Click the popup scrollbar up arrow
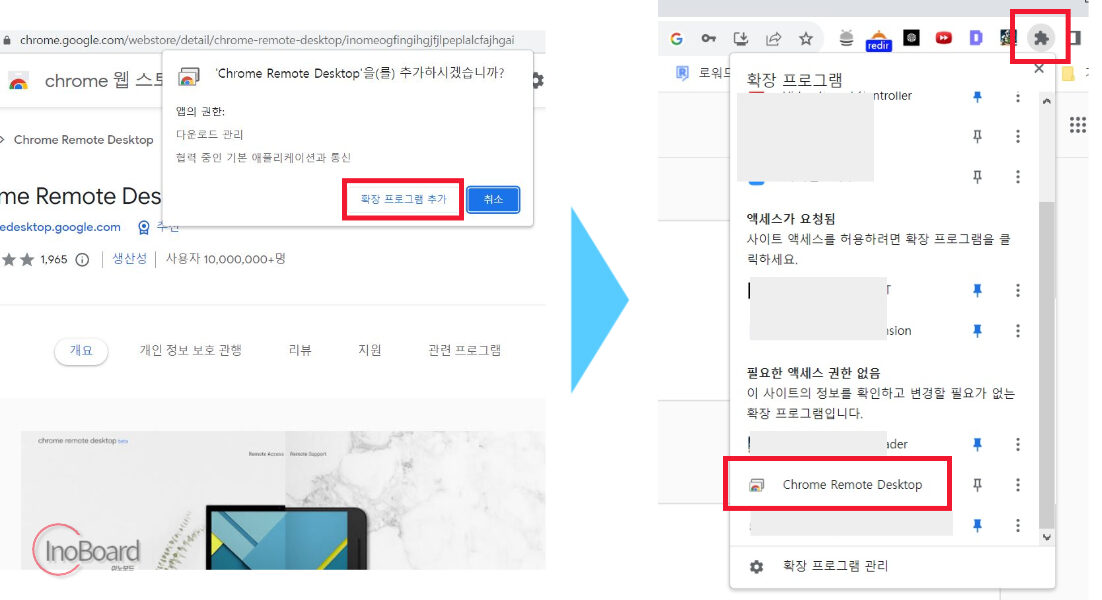 coord(1046,101)
